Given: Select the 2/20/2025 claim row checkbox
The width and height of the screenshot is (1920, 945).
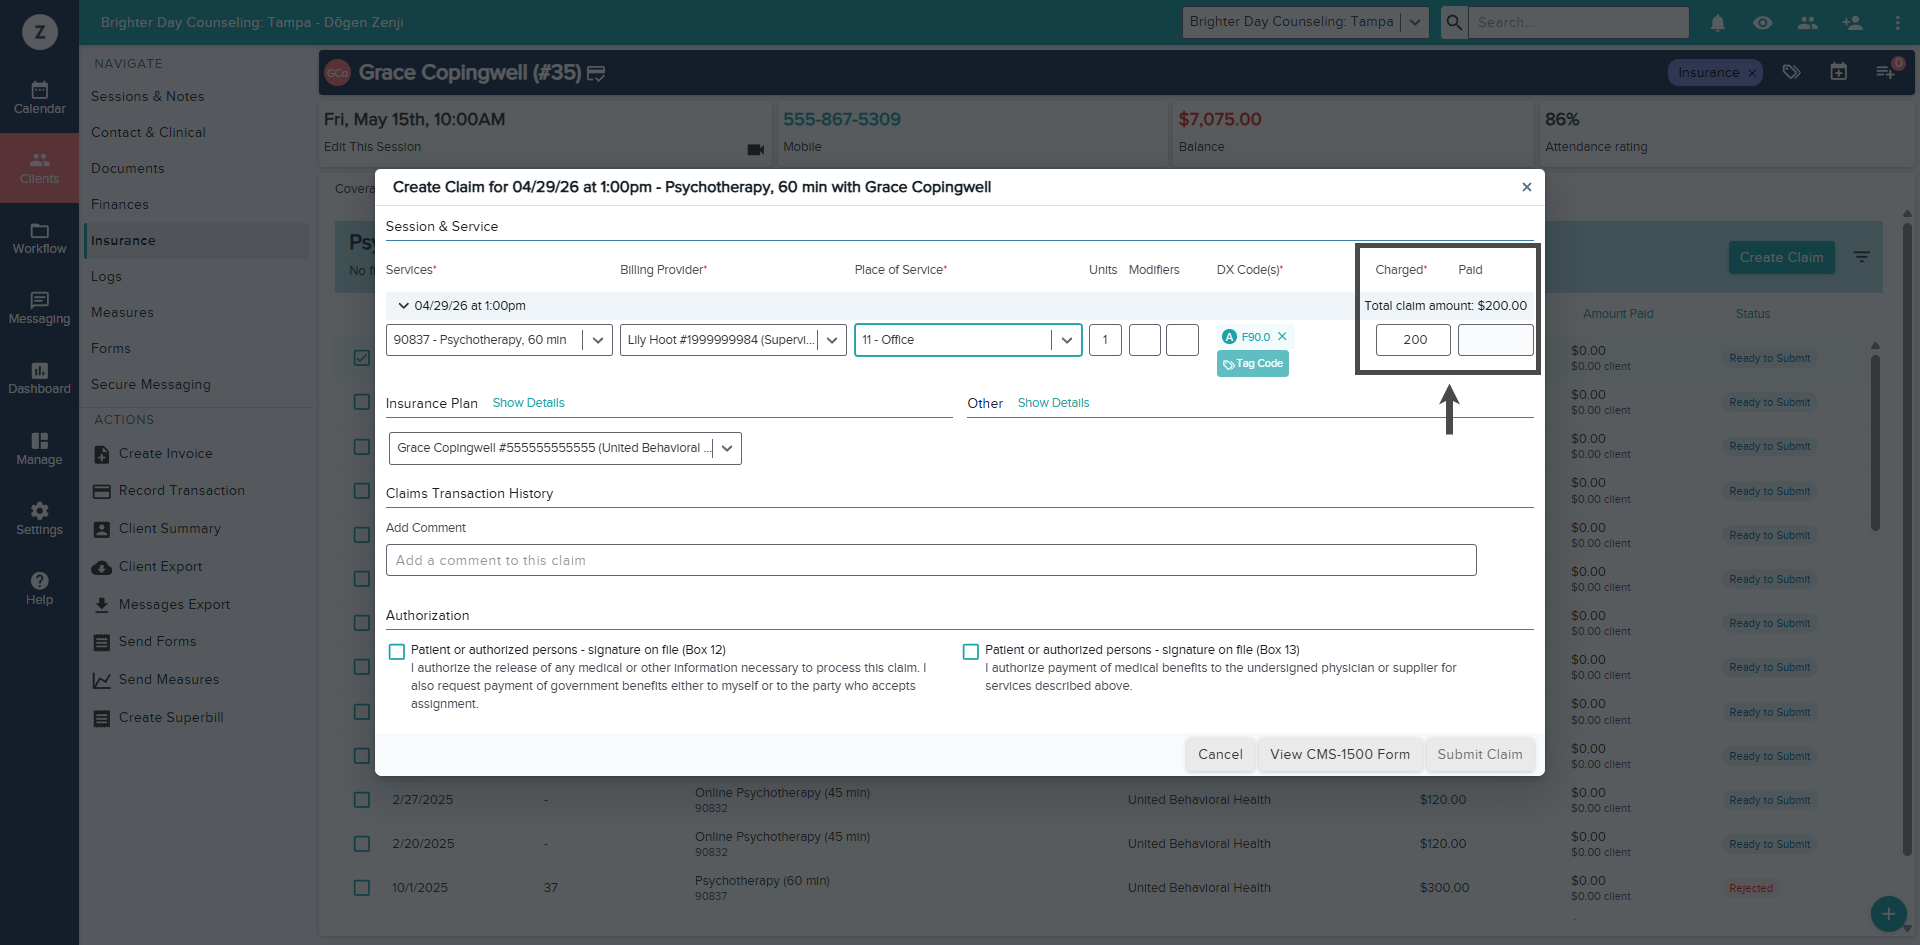Looking at the screenshot, I should click(362, 844).
